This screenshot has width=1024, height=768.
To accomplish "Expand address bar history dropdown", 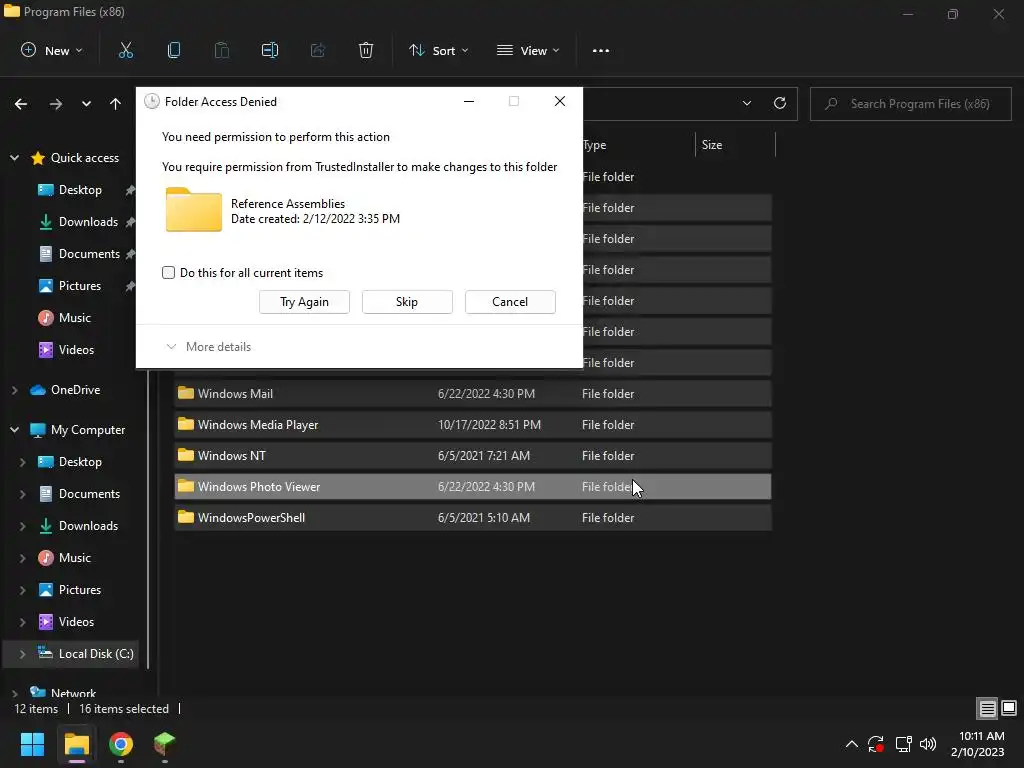I will (747, 103).
